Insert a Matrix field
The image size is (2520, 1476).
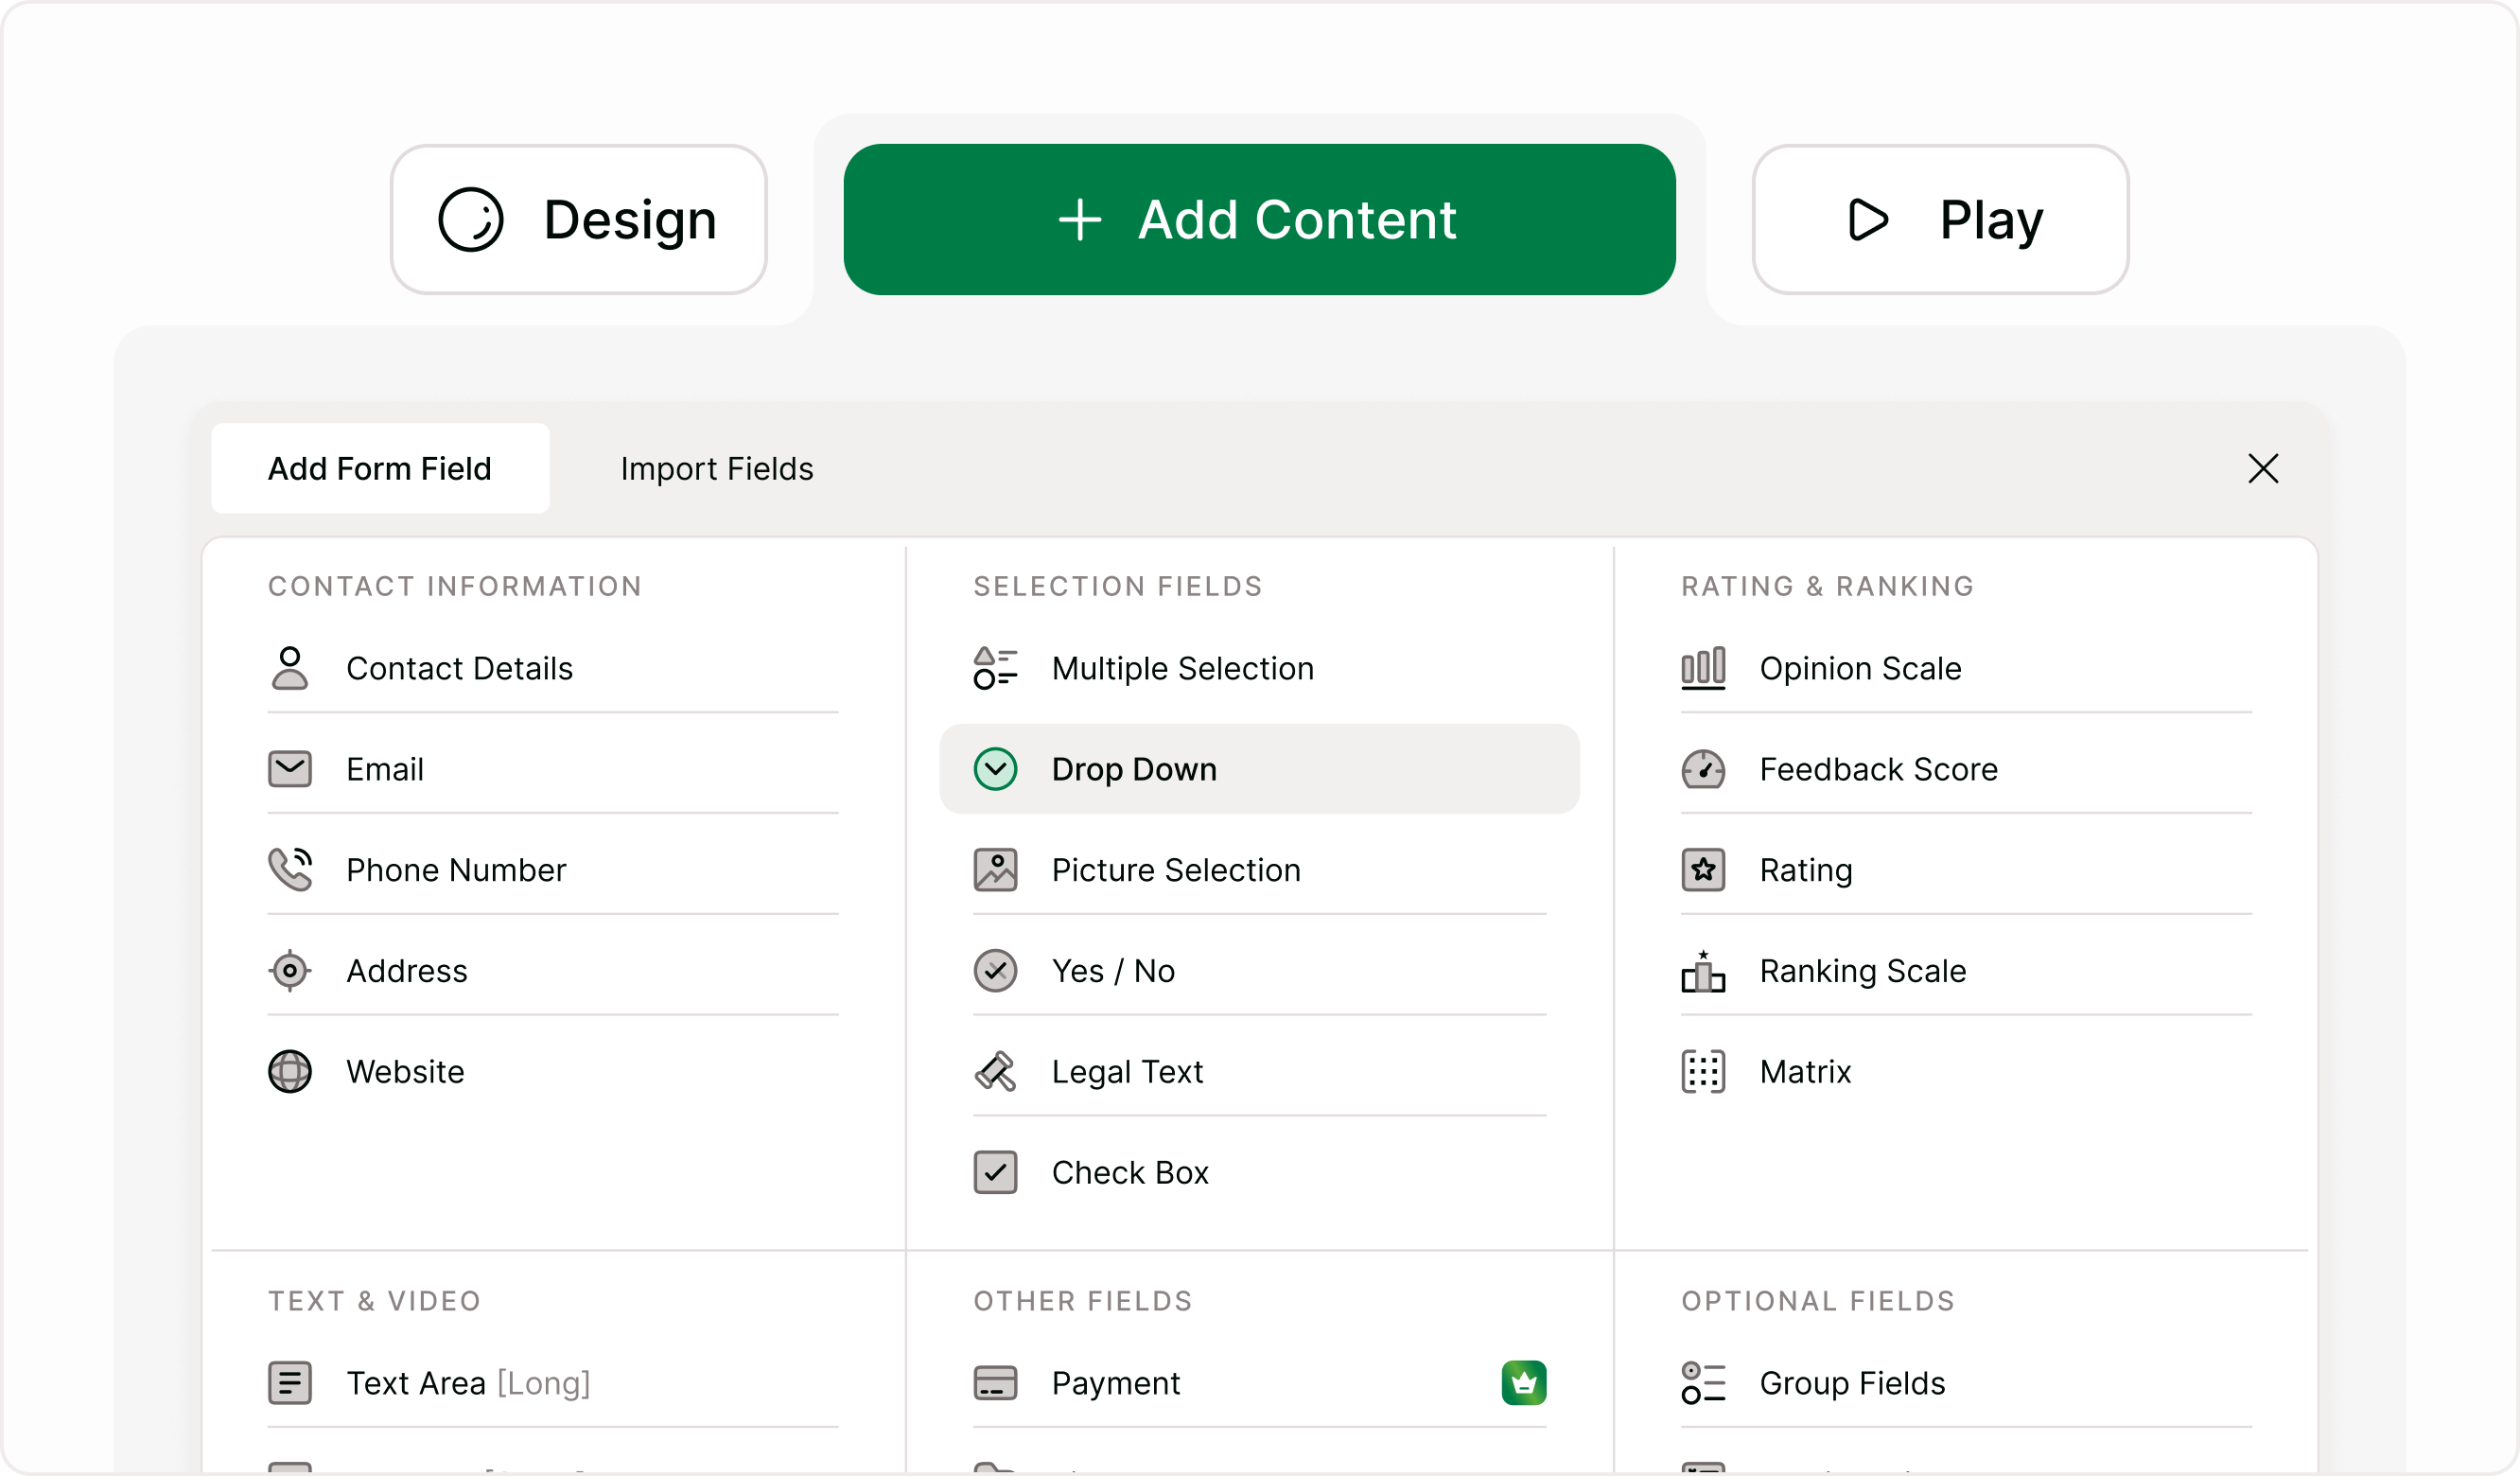click(1967, 1072)
